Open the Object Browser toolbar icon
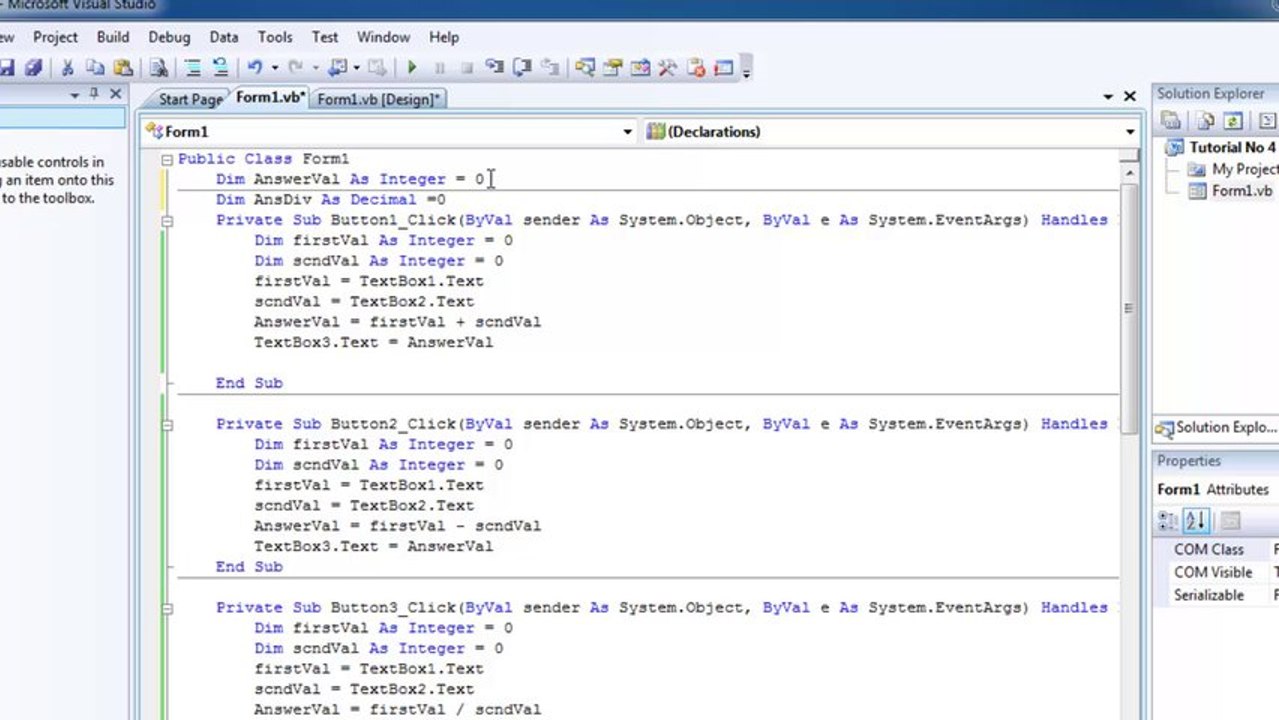1279x720 pixels. click(640, 68)
